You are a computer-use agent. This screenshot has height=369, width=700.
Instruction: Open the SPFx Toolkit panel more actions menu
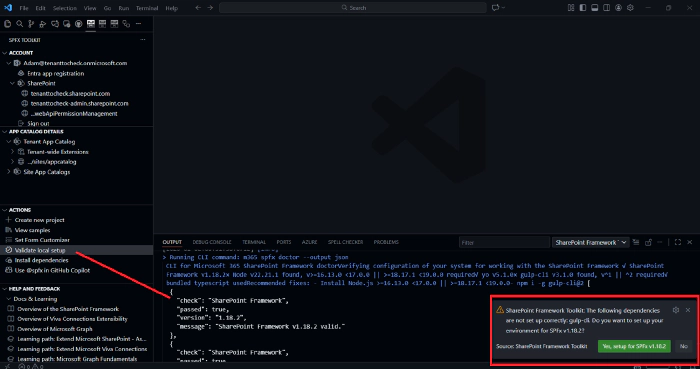point(143,40)
